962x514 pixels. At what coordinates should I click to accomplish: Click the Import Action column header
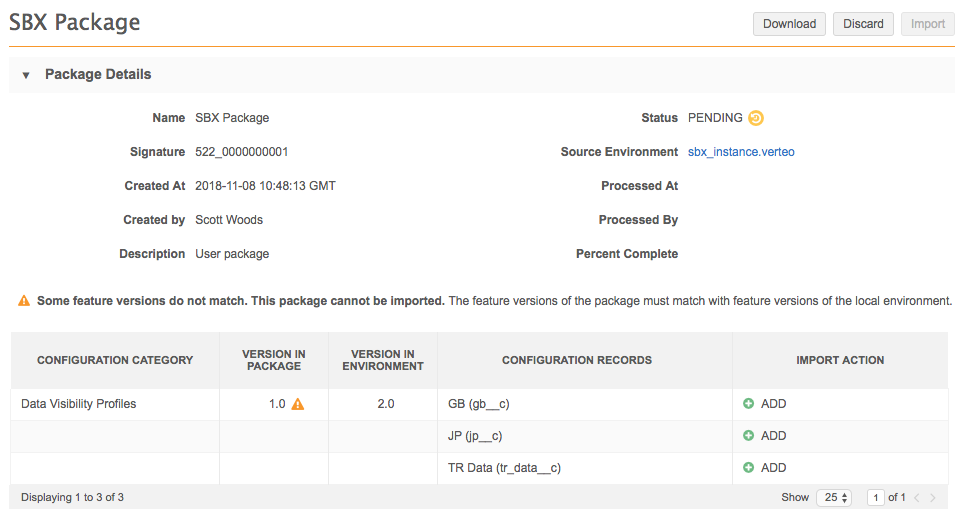pos(840,360)
